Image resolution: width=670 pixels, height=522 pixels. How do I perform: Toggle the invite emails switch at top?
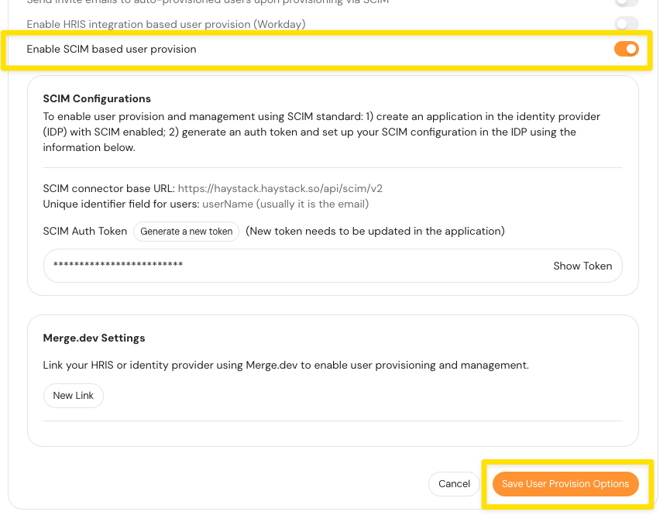(626, 3)
